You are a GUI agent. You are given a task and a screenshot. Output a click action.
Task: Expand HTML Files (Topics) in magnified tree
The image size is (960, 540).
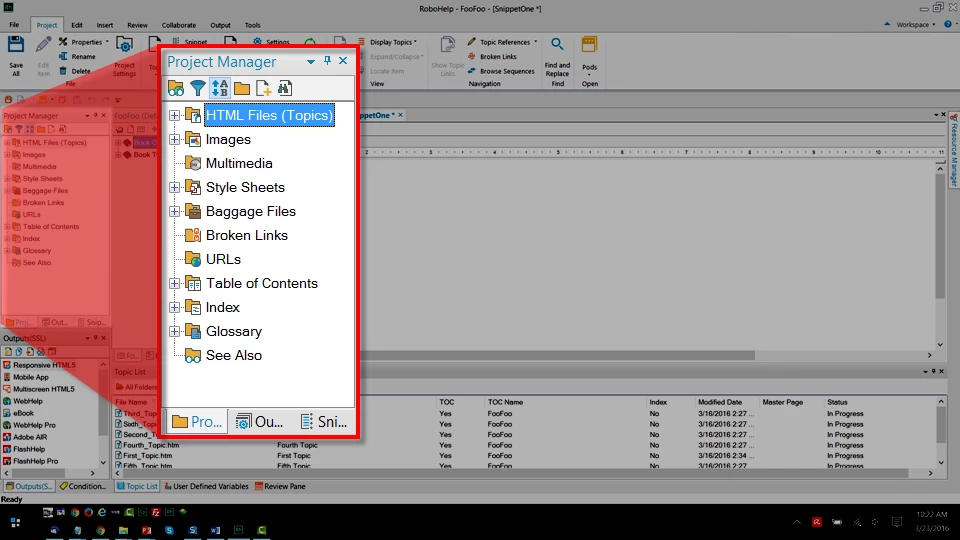[174, 115]
